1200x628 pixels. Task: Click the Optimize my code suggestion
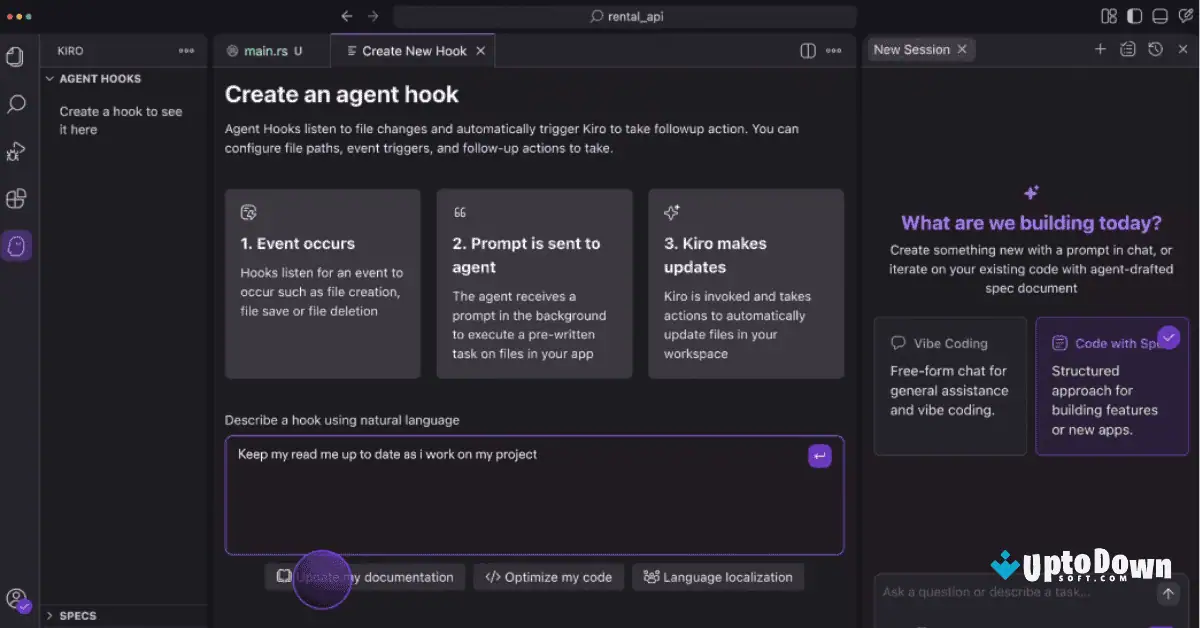tap(548, 577)
